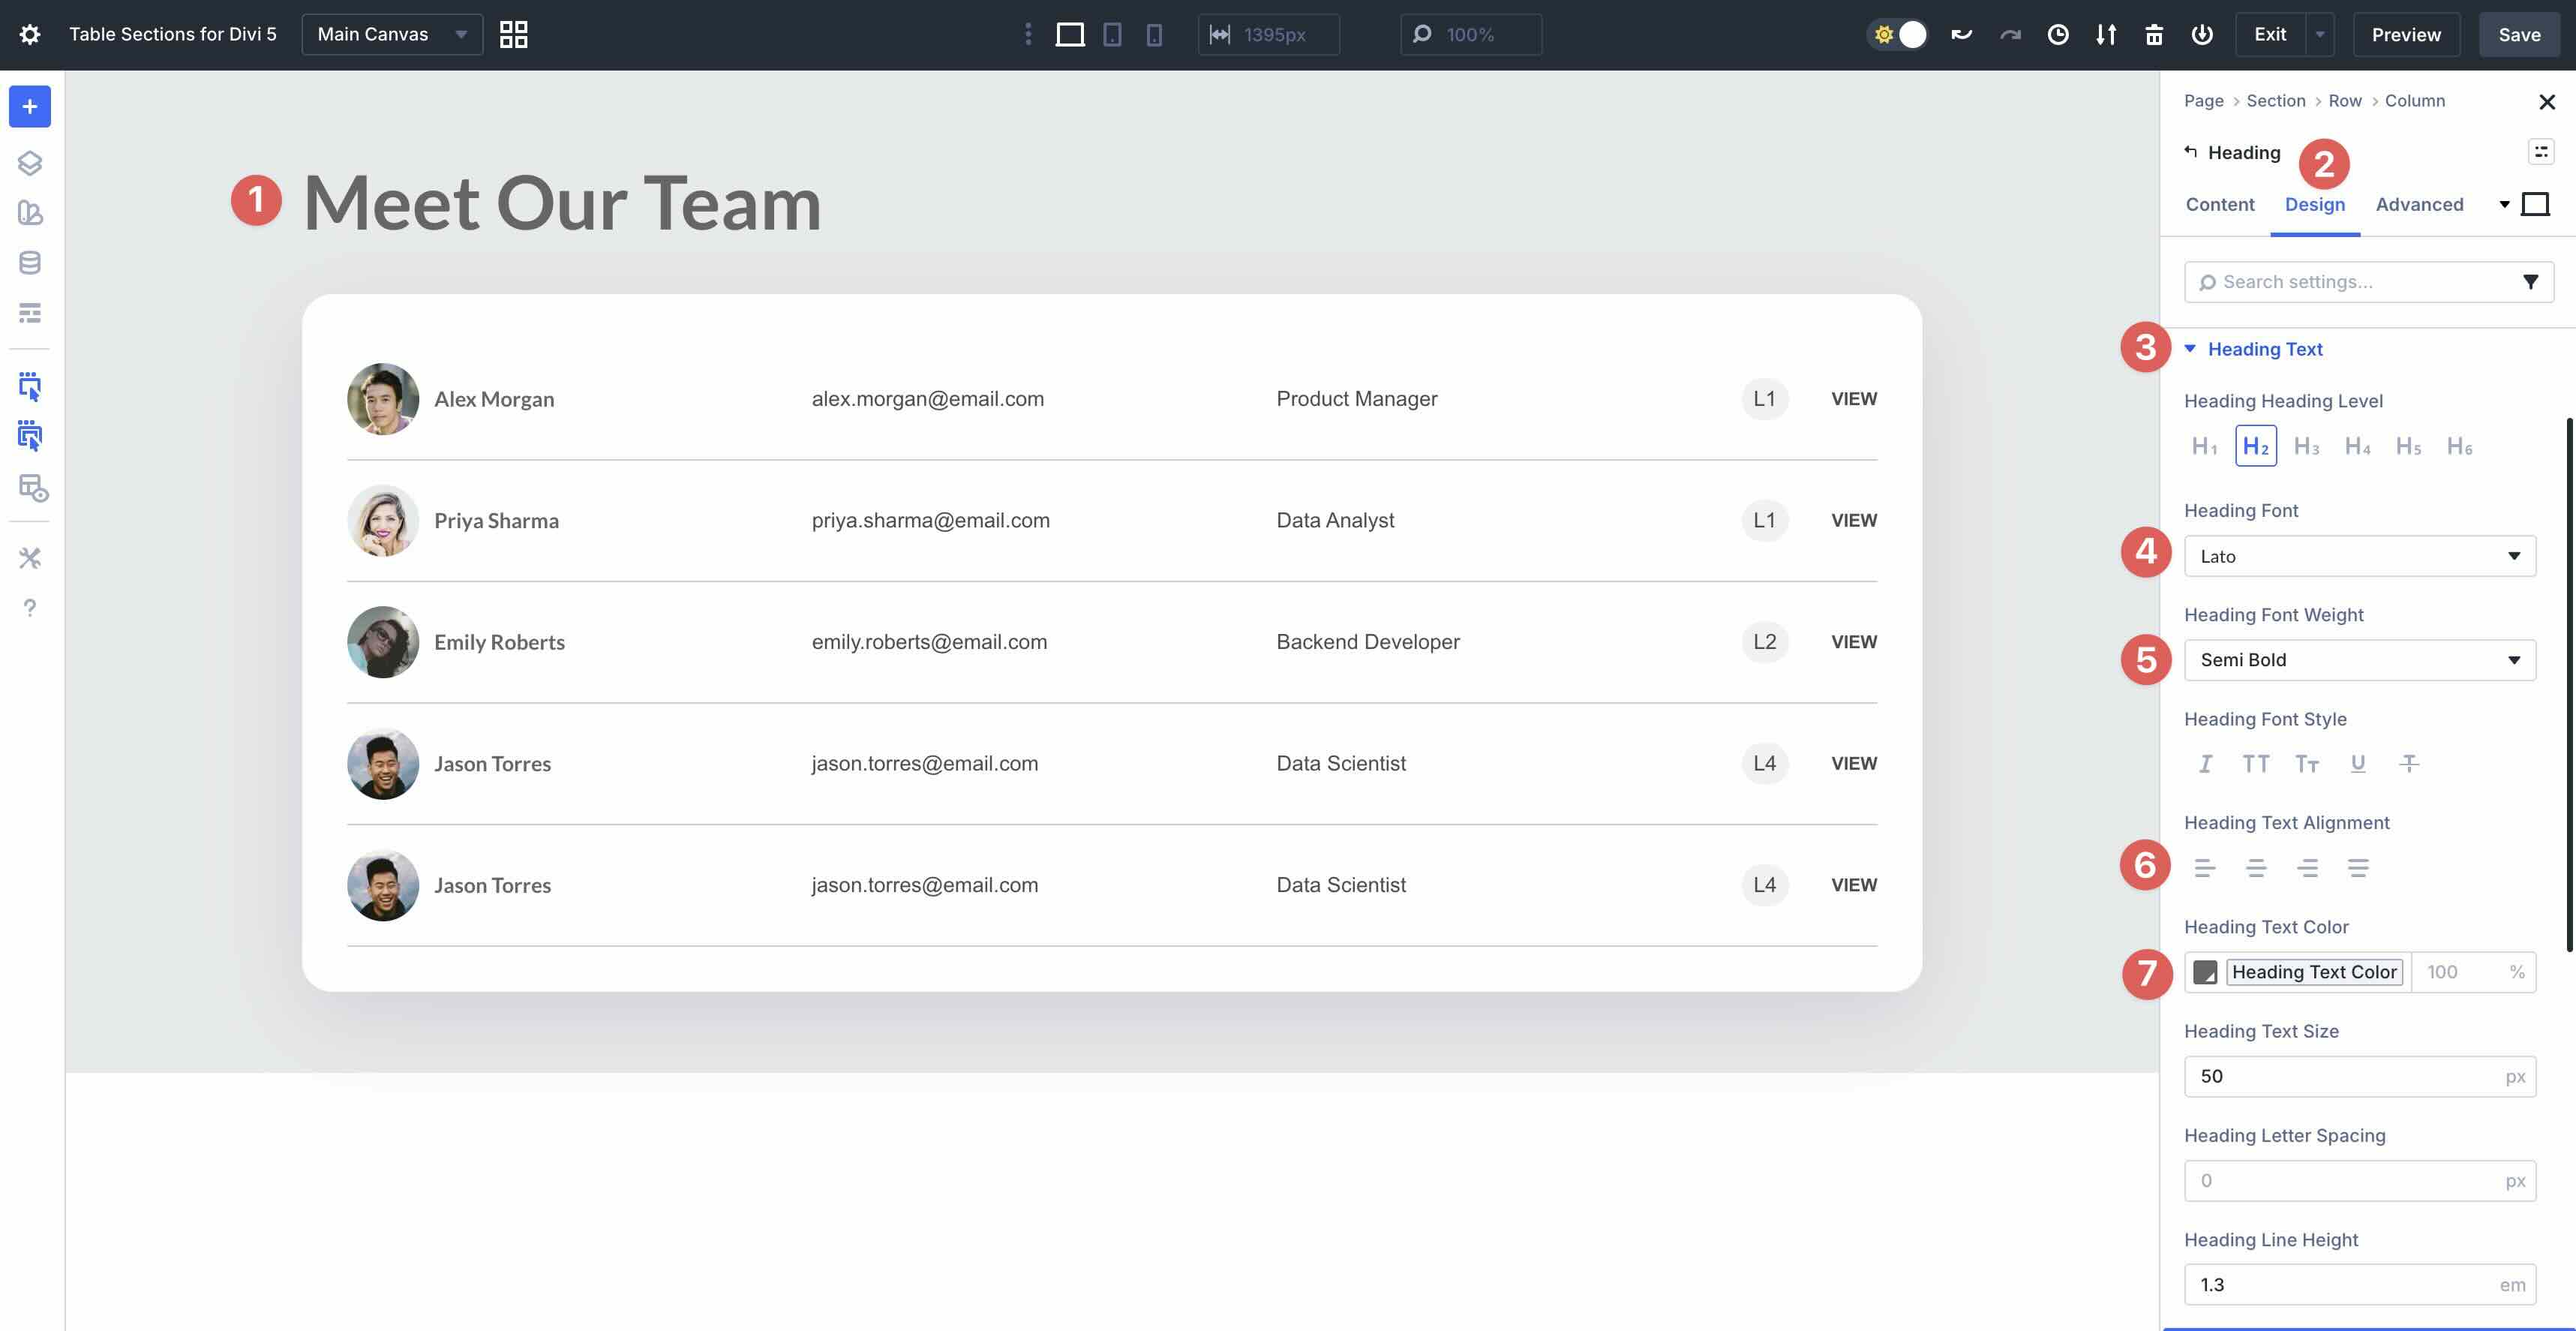Viewport: 2576px width, 1331px height.
Task: Select the H1 heading level
Action: tap(2204, 446)
